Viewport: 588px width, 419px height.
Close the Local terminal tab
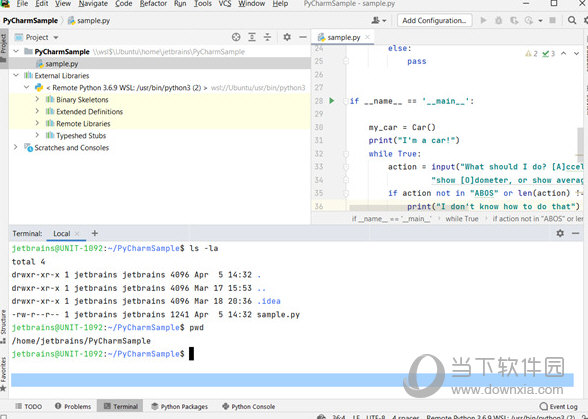coord(77,233)
